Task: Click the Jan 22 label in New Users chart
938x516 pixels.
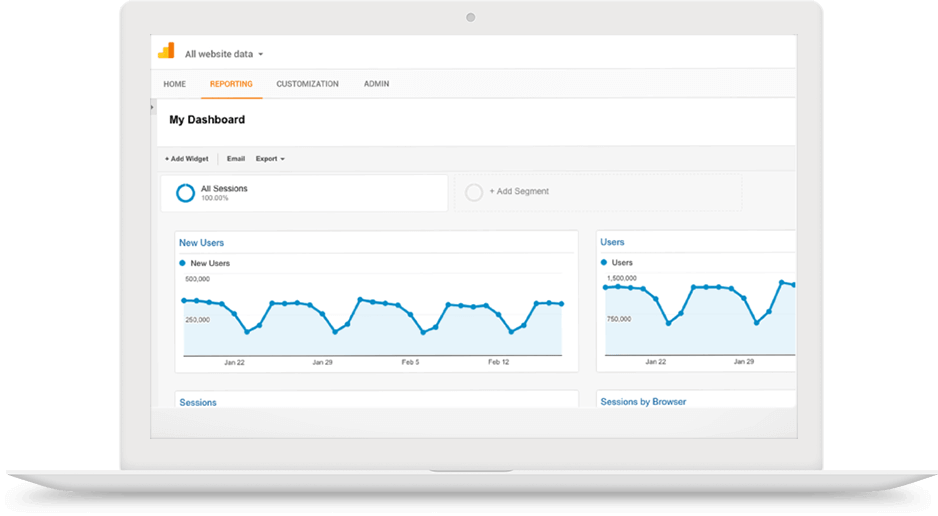Action: point(234,362)
